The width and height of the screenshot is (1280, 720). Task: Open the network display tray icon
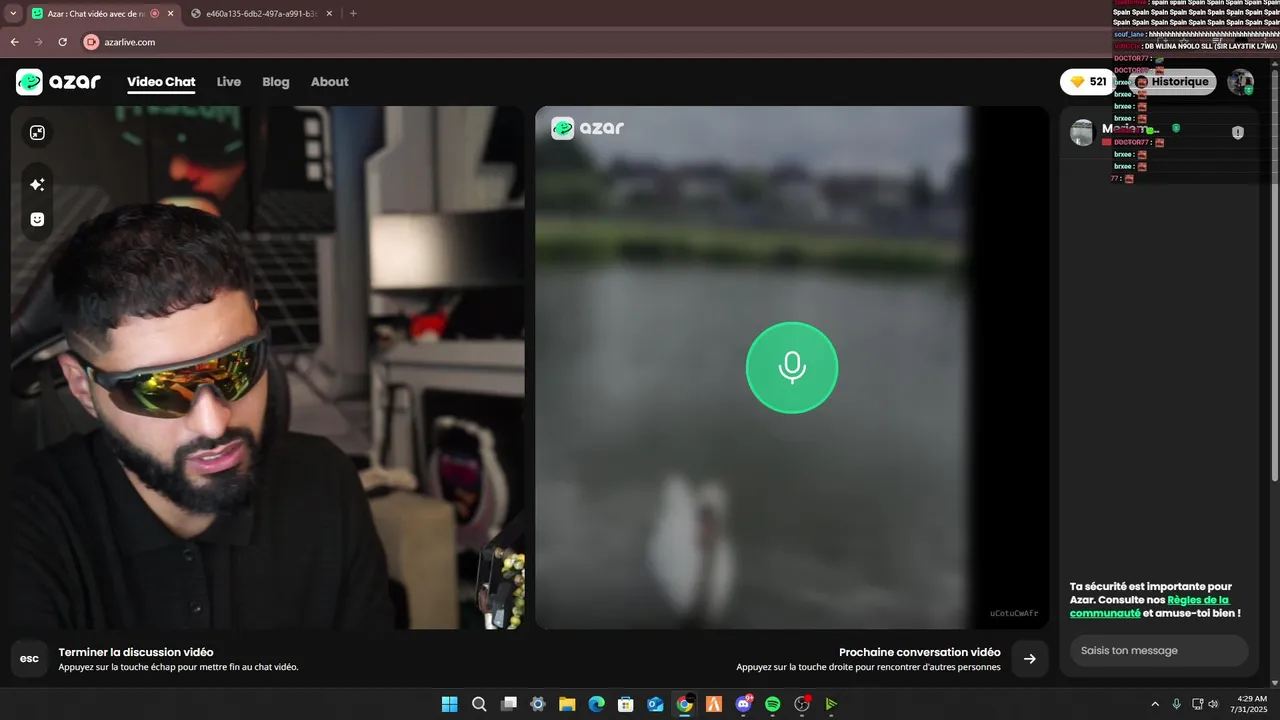click(x=1198, y=704)
